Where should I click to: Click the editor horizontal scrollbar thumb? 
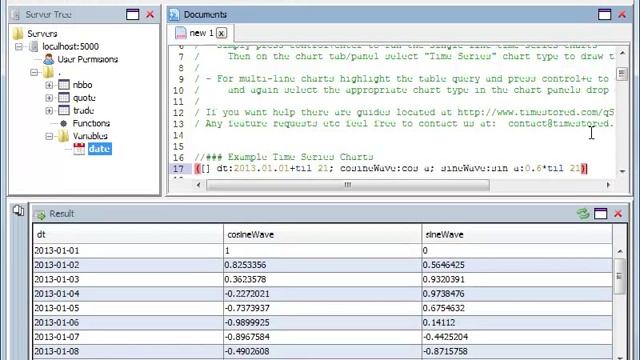click(x=348, y=185)
